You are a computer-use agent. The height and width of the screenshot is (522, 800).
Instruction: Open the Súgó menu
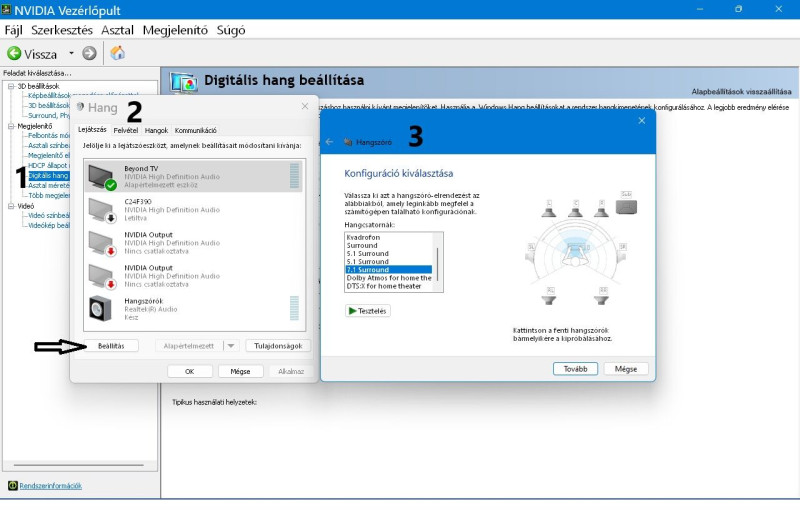(x=231, y=30)
